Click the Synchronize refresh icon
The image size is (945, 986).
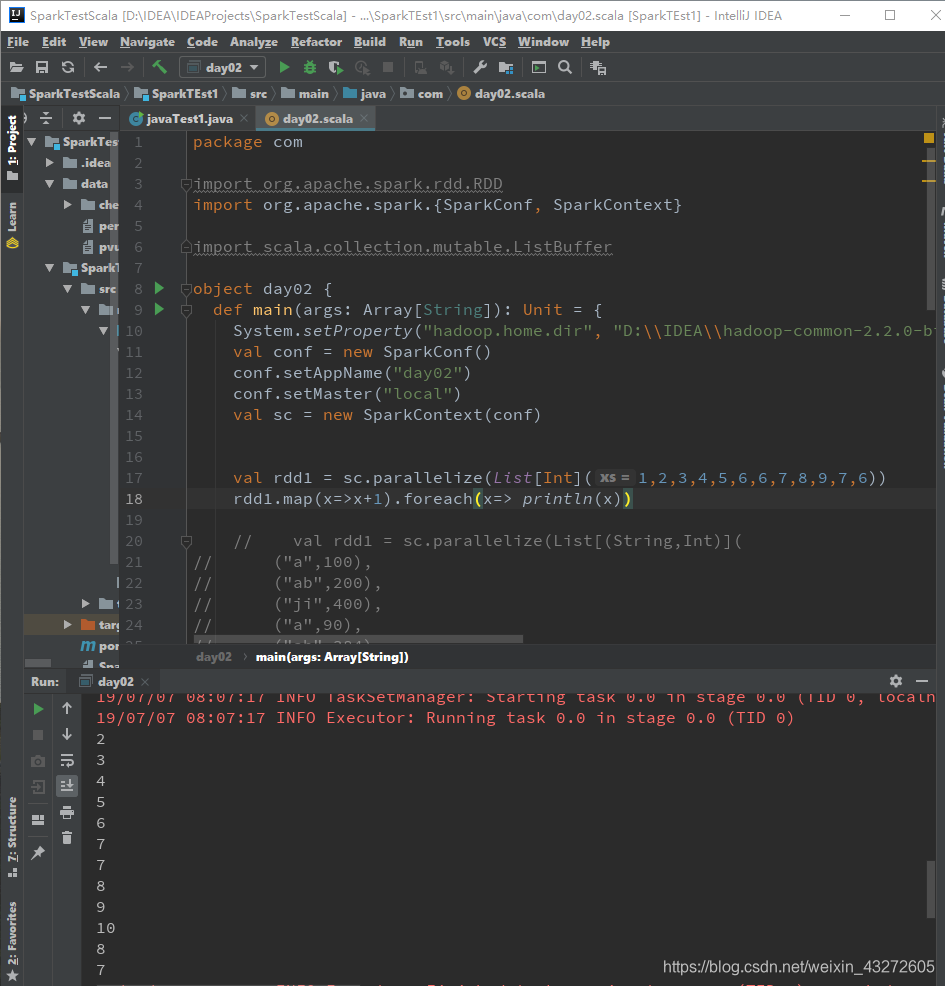[x=68, y=67]
